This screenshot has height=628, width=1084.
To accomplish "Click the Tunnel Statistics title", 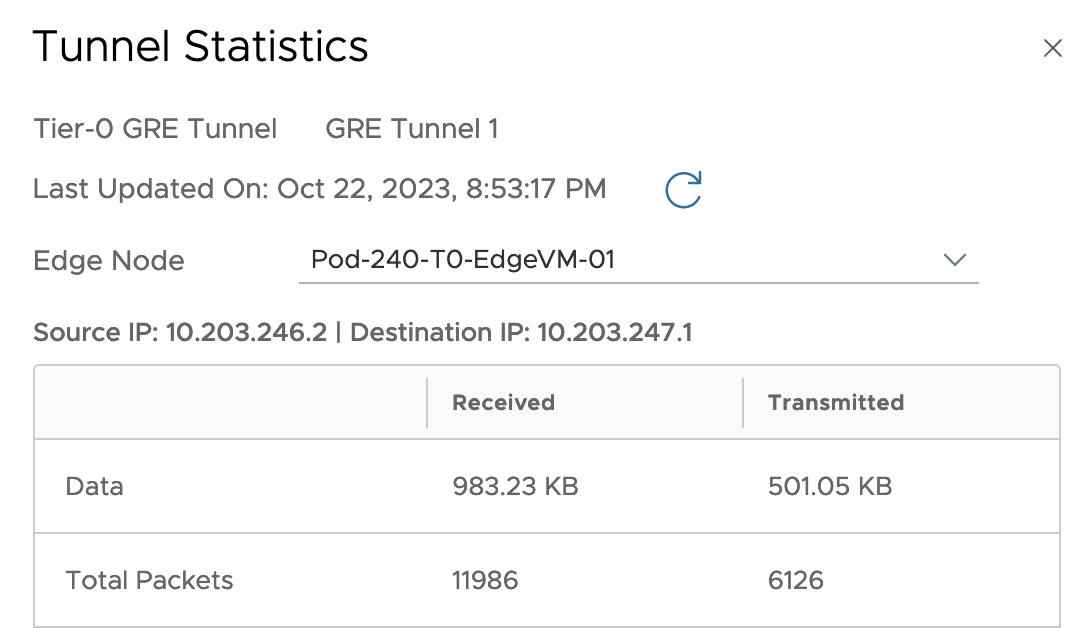I will (x=201, y=47).
